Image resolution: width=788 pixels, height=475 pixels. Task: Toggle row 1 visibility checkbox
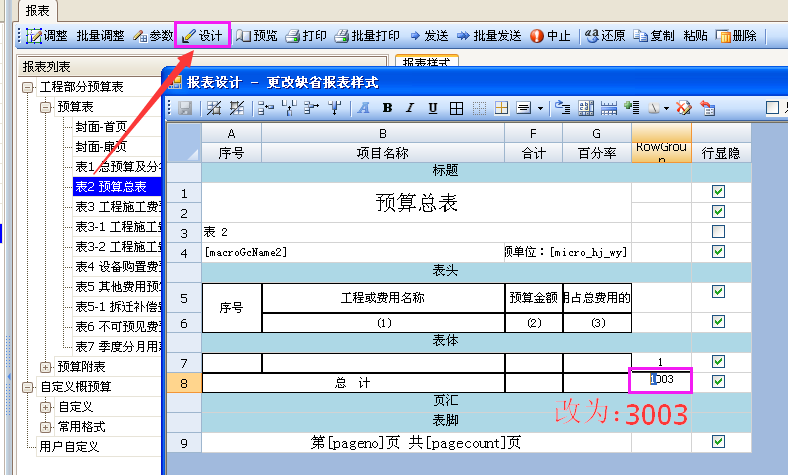tap(717, 192)
